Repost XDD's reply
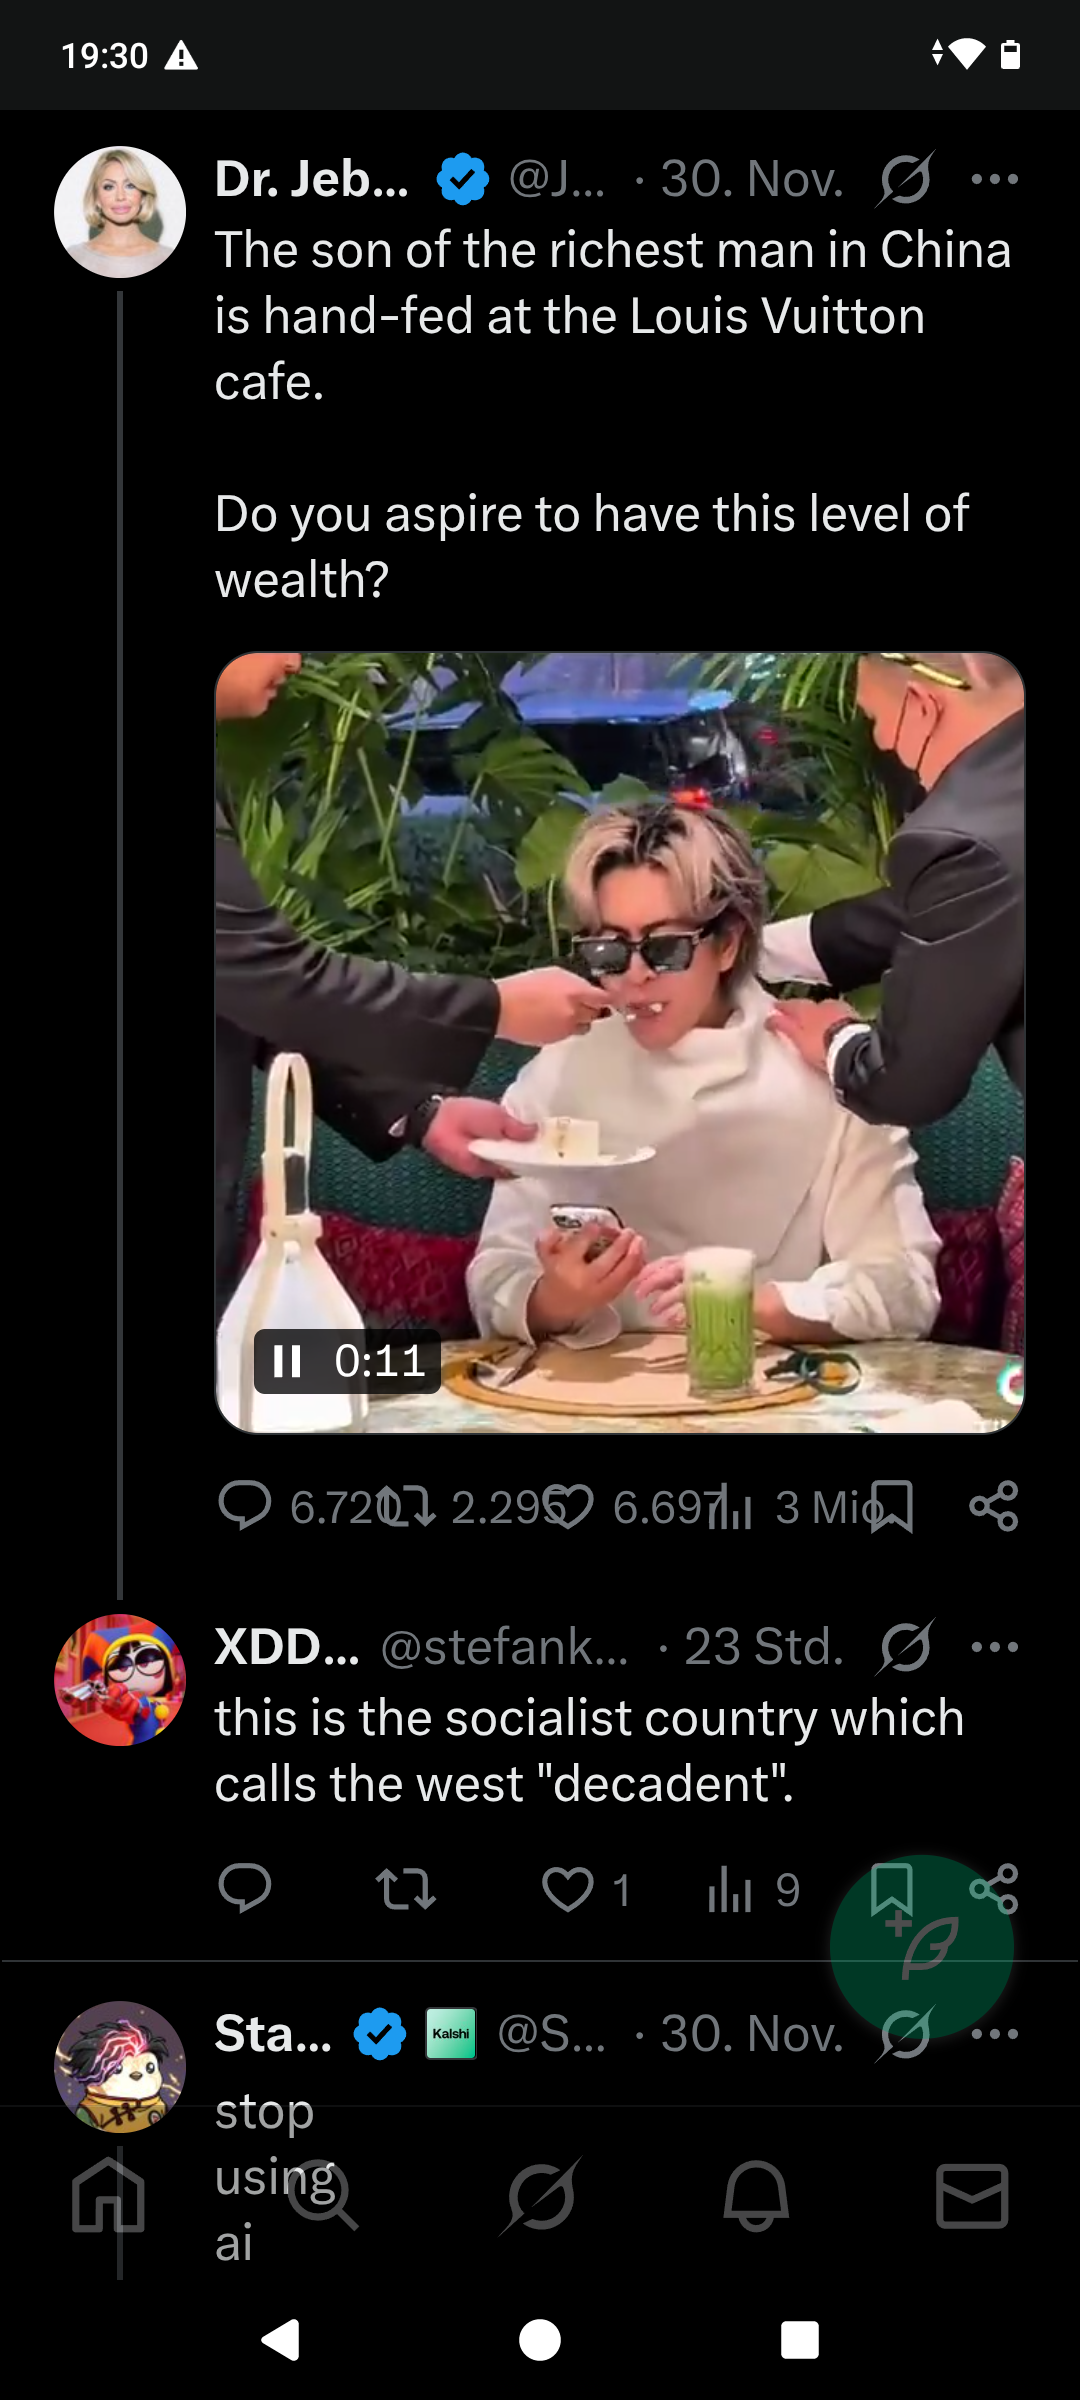The height and width of the screenshot is (2400, 1080). (x=405, y=1889)
